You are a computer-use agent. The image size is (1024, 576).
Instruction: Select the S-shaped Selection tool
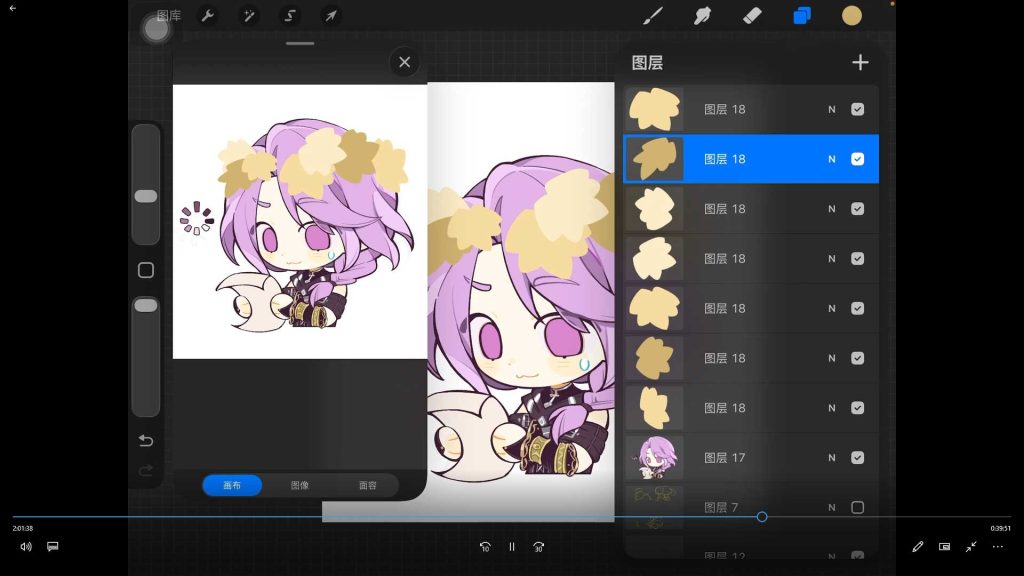tap(290, 16)
